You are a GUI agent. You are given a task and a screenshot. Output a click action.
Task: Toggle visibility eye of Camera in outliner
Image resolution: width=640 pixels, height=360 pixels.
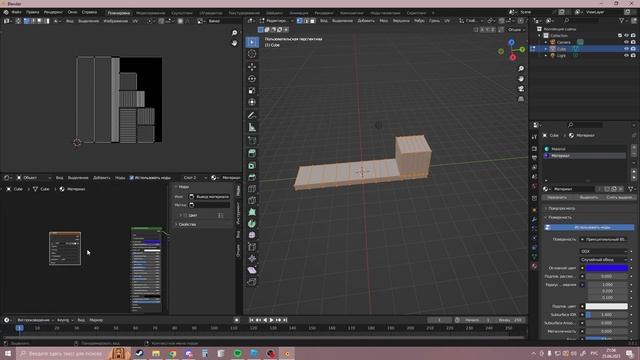coord(626,42)
